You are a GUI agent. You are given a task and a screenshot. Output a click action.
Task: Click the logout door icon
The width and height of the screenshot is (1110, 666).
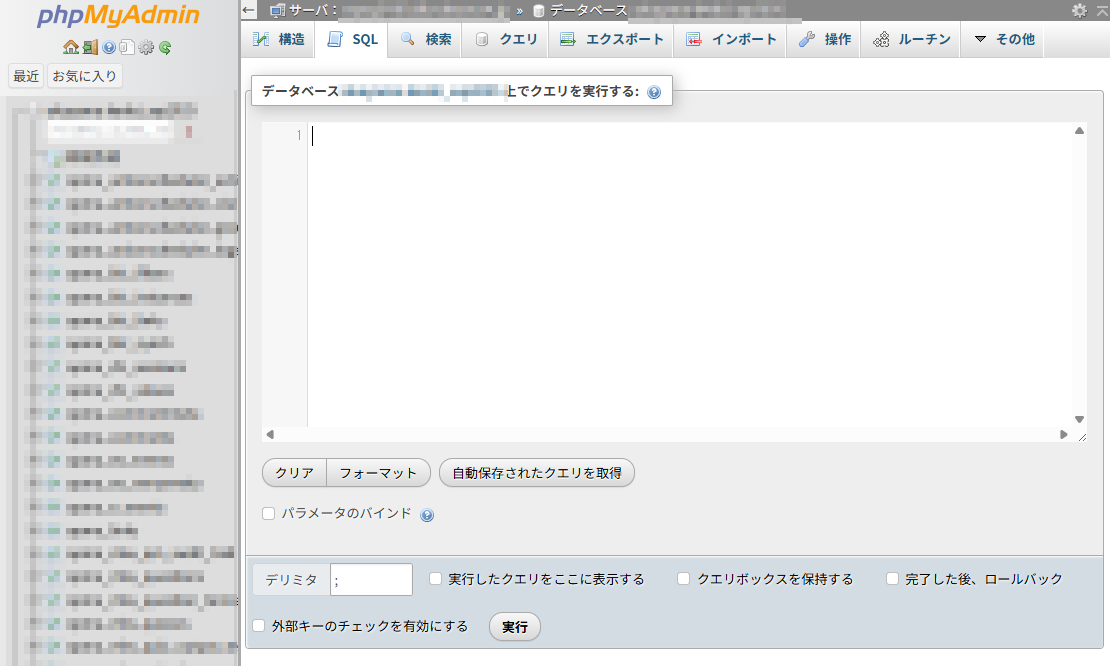pos(90,47)
